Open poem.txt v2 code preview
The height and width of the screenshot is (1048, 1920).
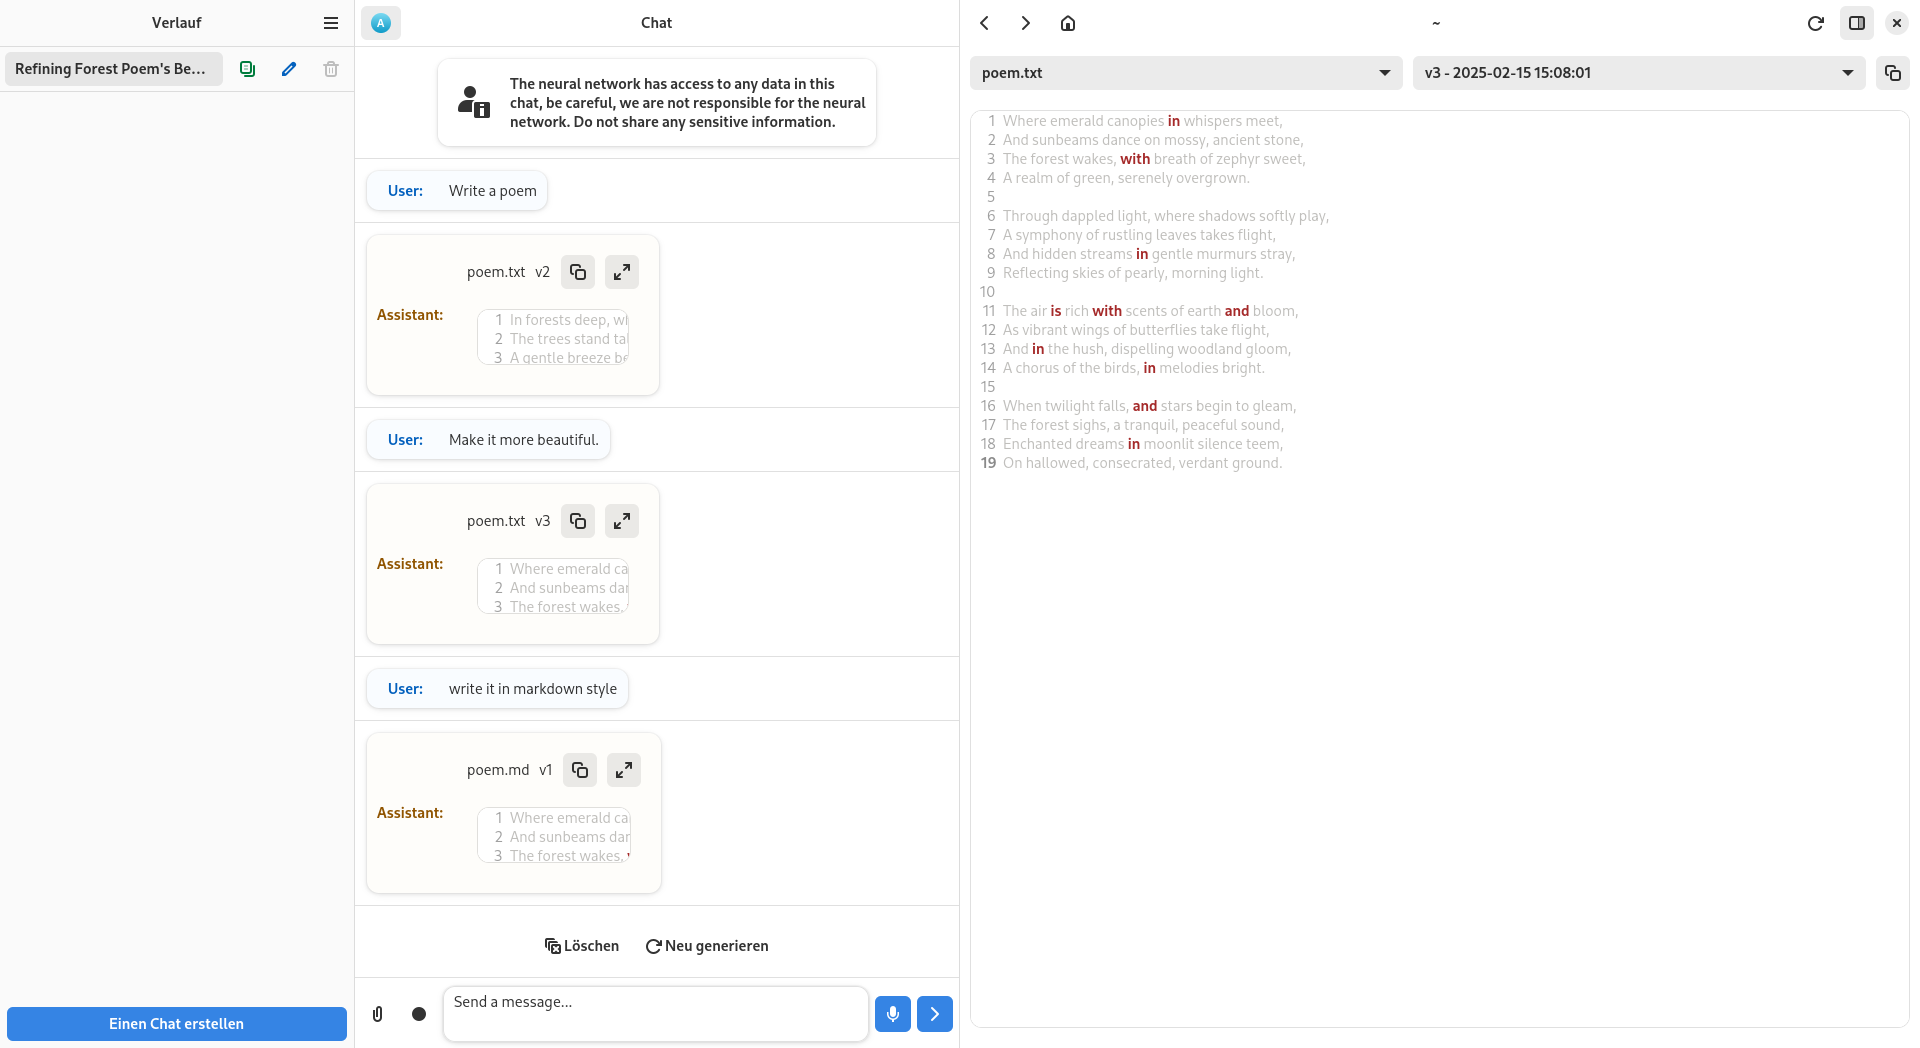coord(553,338)
